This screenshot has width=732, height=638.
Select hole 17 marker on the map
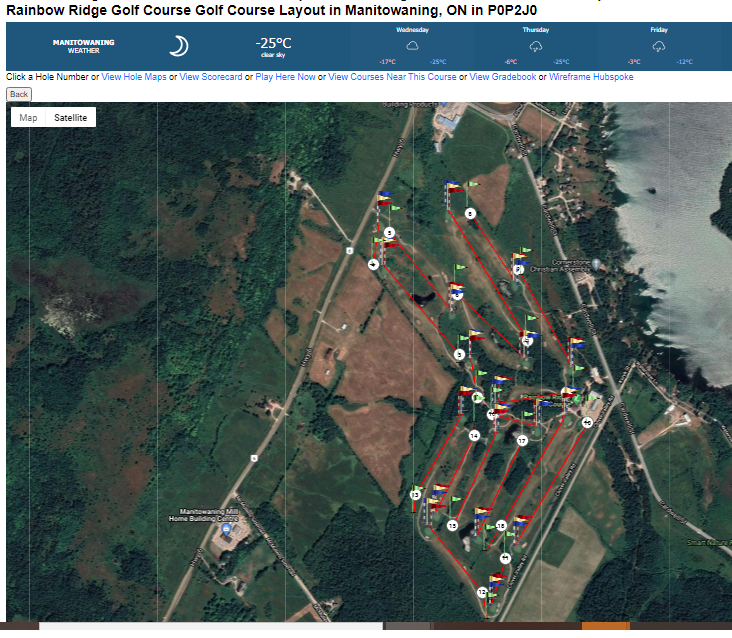(522, 441)
